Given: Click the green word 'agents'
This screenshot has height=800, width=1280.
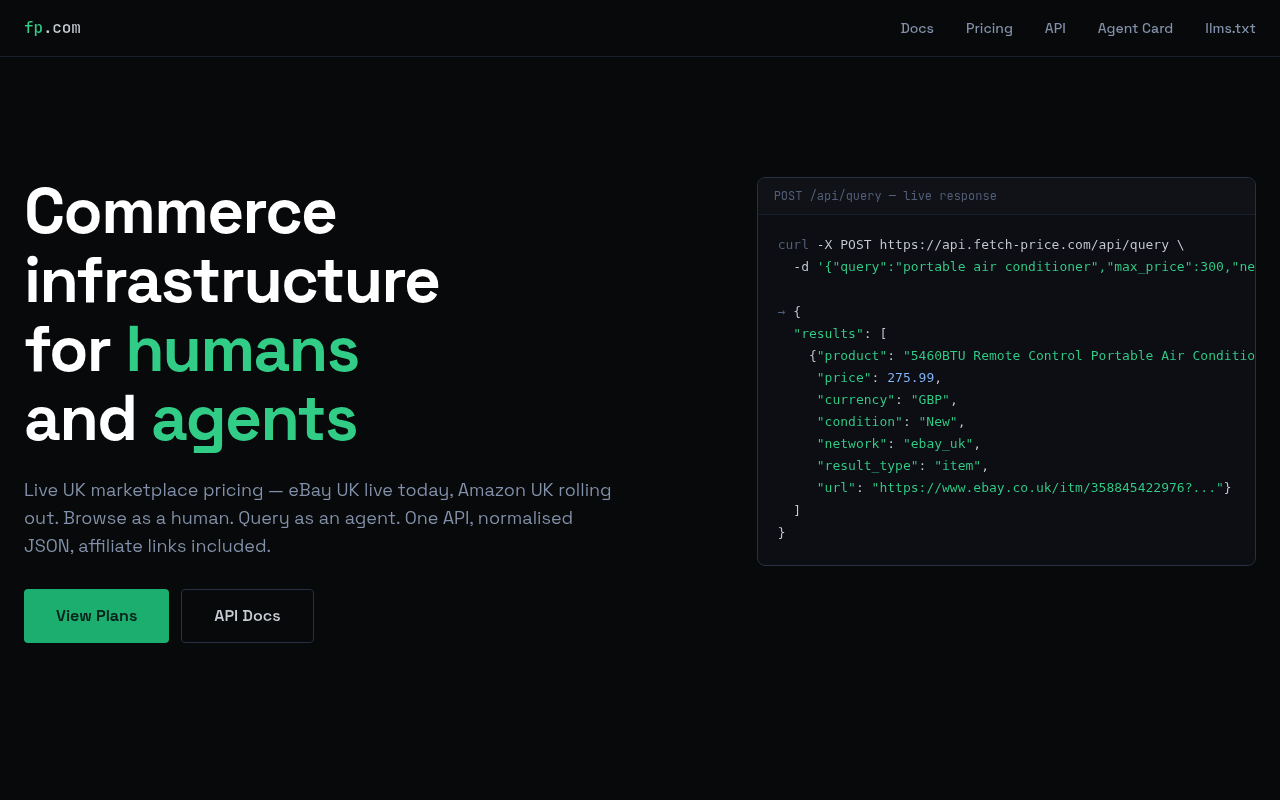Looking at the screenshot, I should tap(254, 419).
